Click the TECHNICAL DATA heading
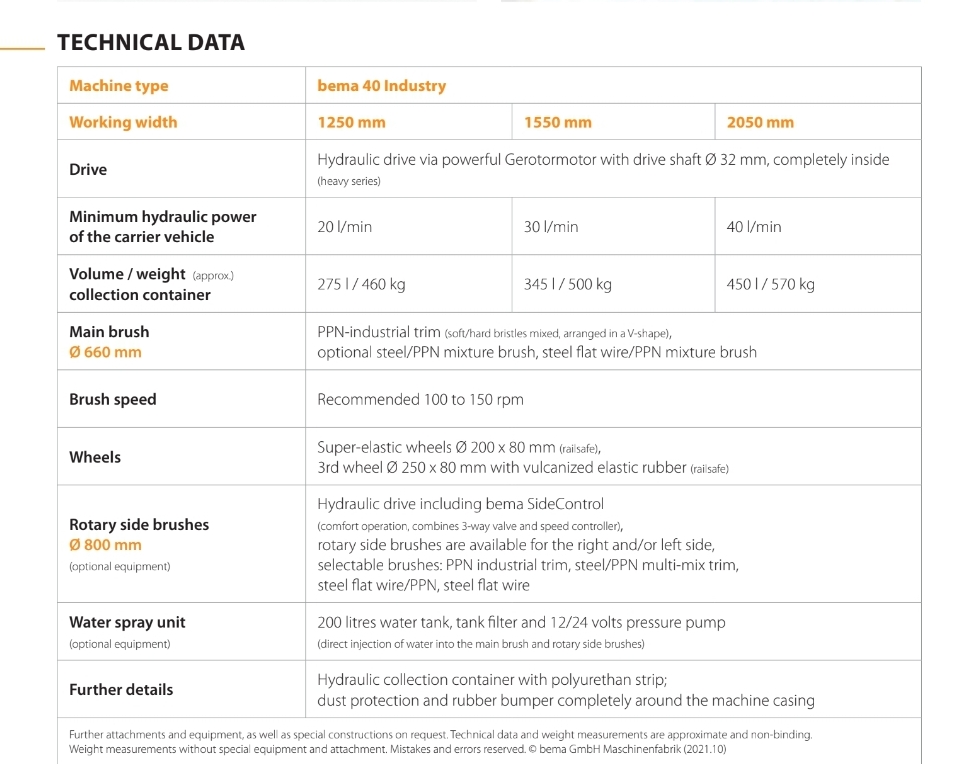 (x=151, y=42)
